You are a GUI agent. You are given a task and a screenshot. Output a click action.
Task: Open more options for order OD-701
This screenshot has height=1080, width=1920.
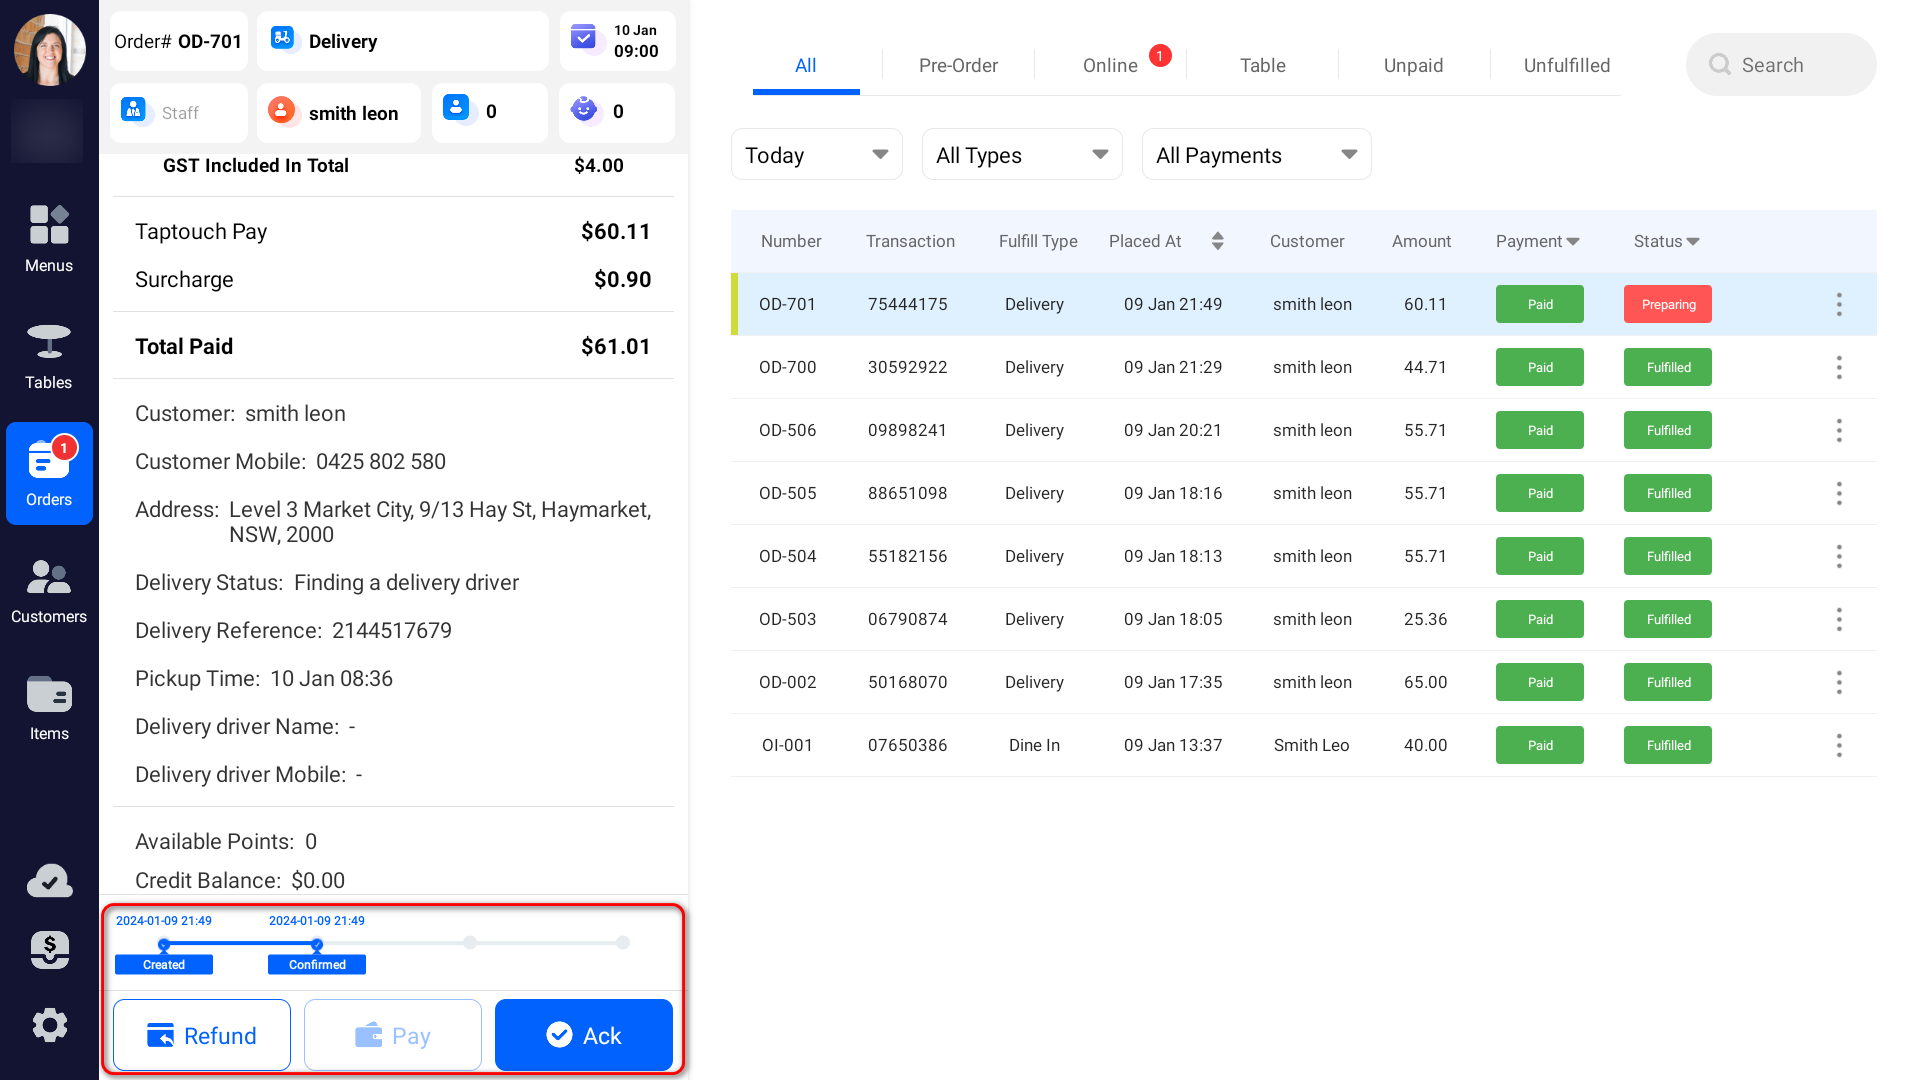click(1839, 304)
